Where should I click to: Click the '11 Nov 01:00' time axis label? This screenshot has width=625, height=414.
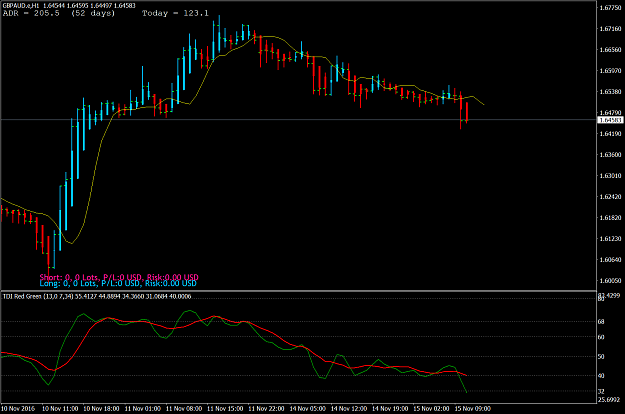click(x=143, y=409)
